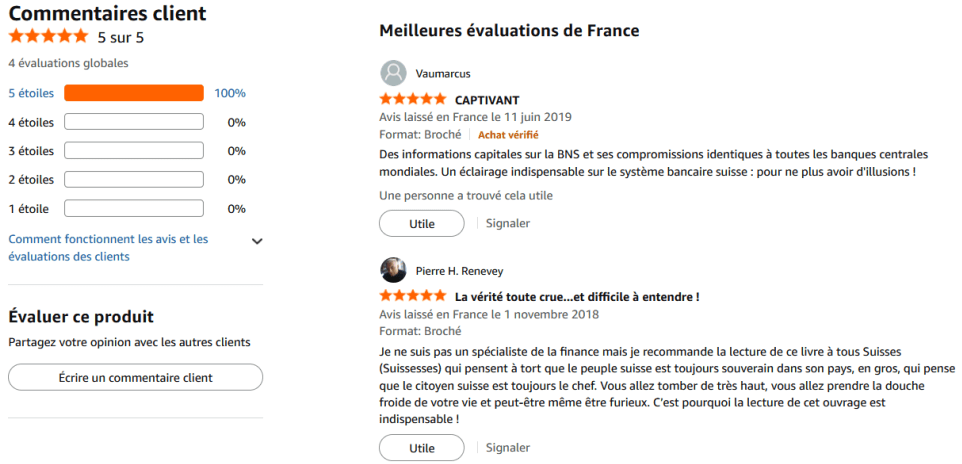This screenshot has height=464, width=962.
Task: Open 'Comment fonctionnent les avis' link
Action: coord(108,248)
